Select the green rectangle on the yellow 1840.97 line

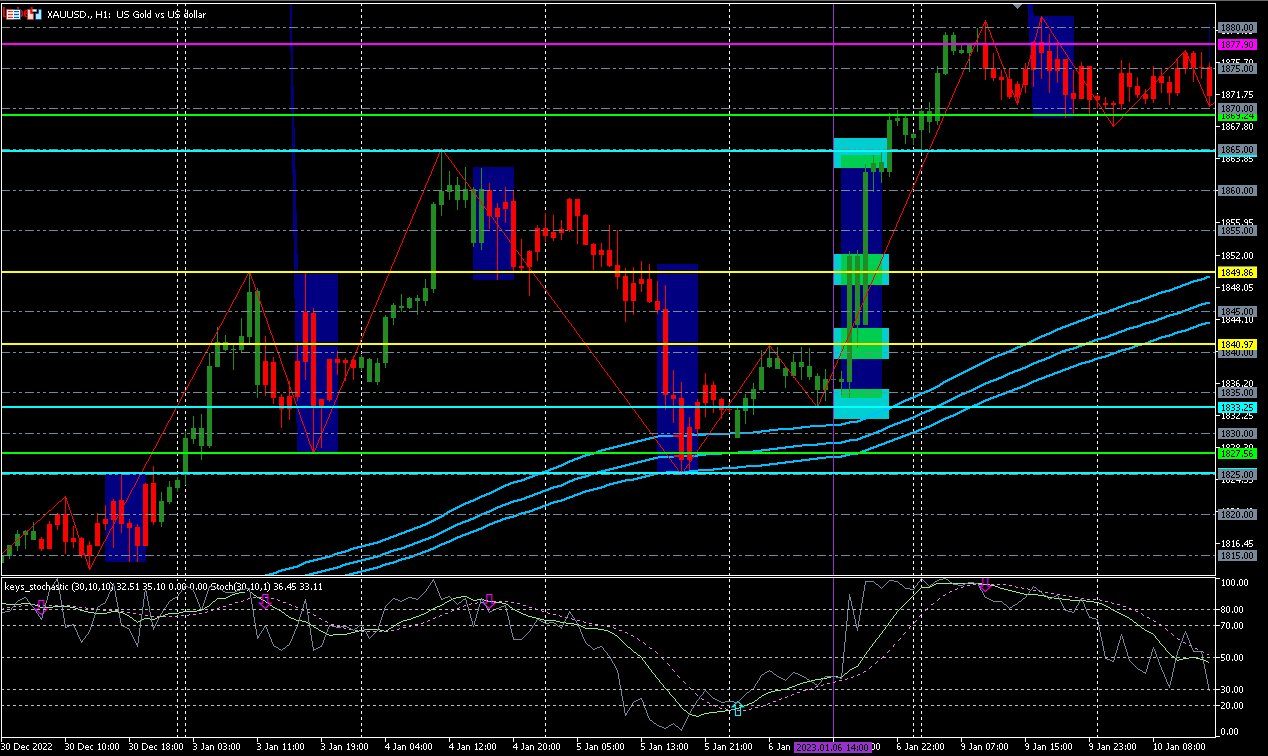(x=861, y=343)
